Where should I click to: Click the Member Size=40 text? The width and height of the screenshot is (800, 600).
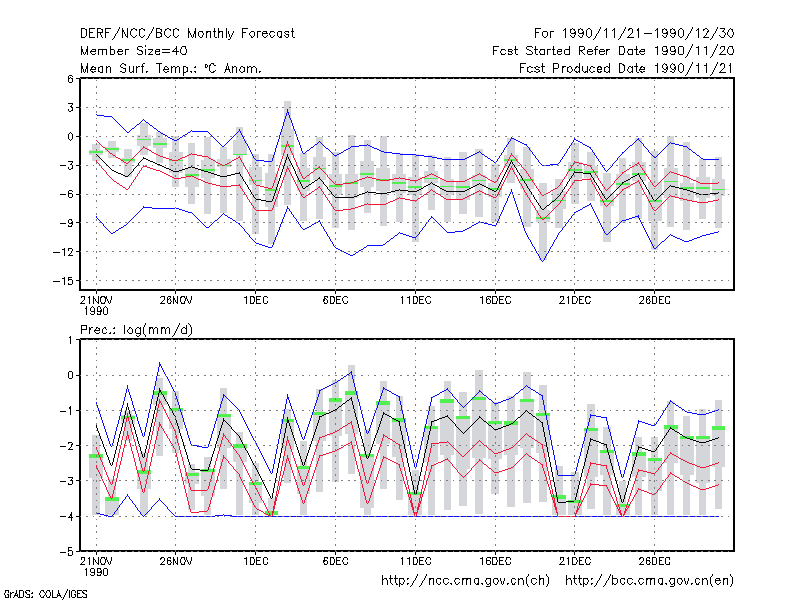134,51
